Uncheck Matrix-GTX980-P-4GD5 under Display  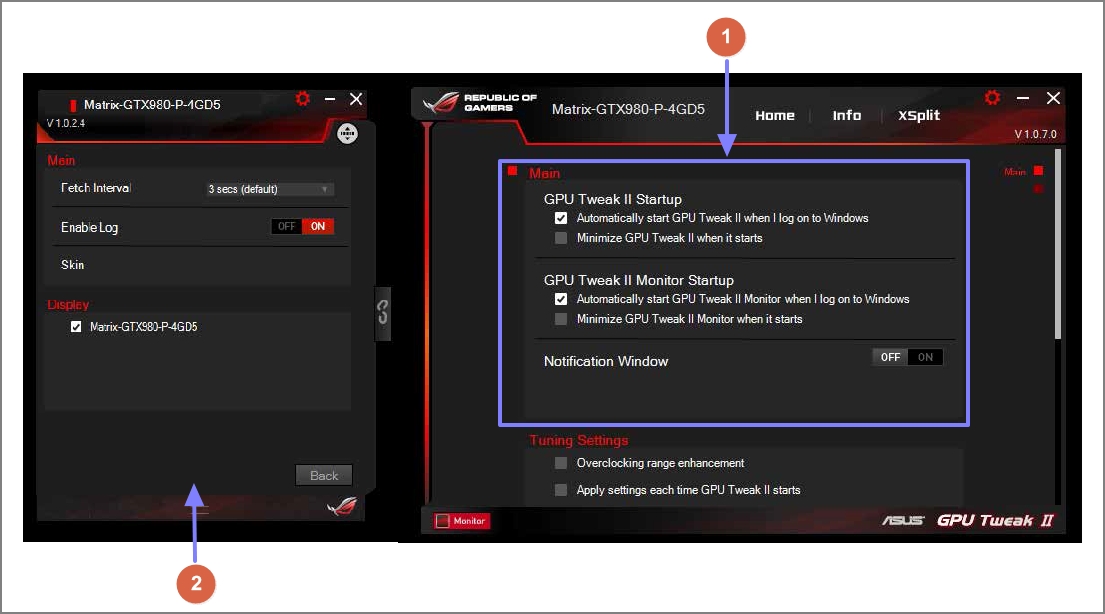[x=76, y=327]
